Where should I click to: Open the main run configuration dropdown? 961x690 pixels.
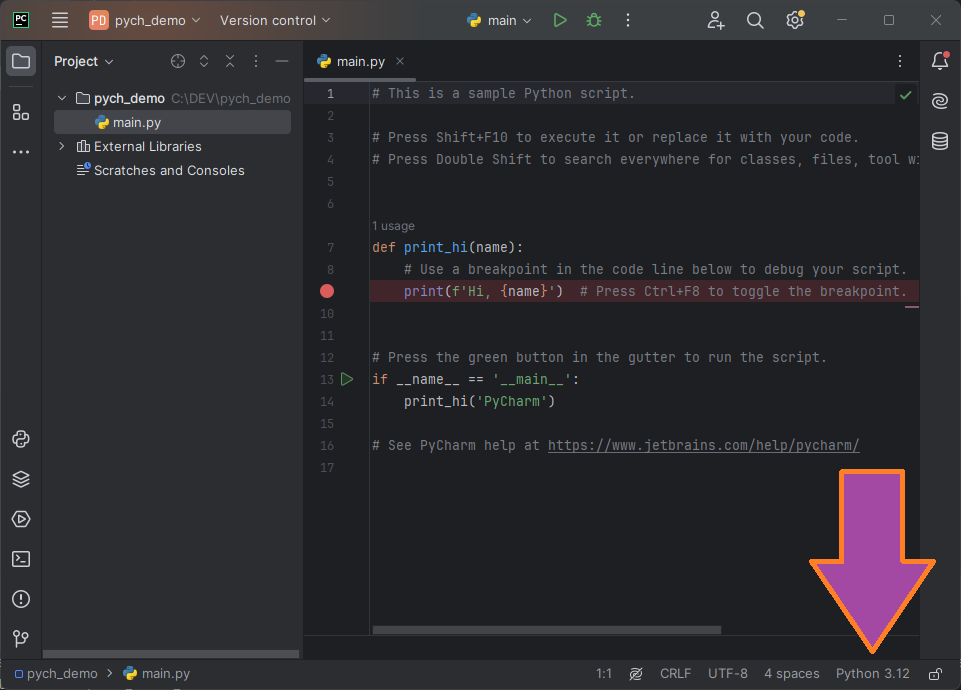coord(499,20)
